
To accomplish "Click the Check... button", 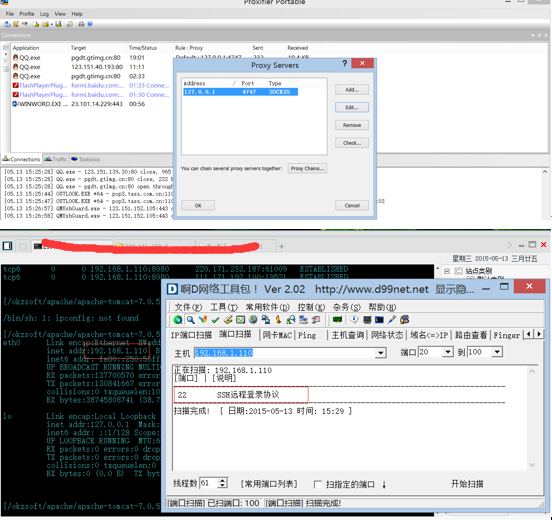I will [352, 143].
